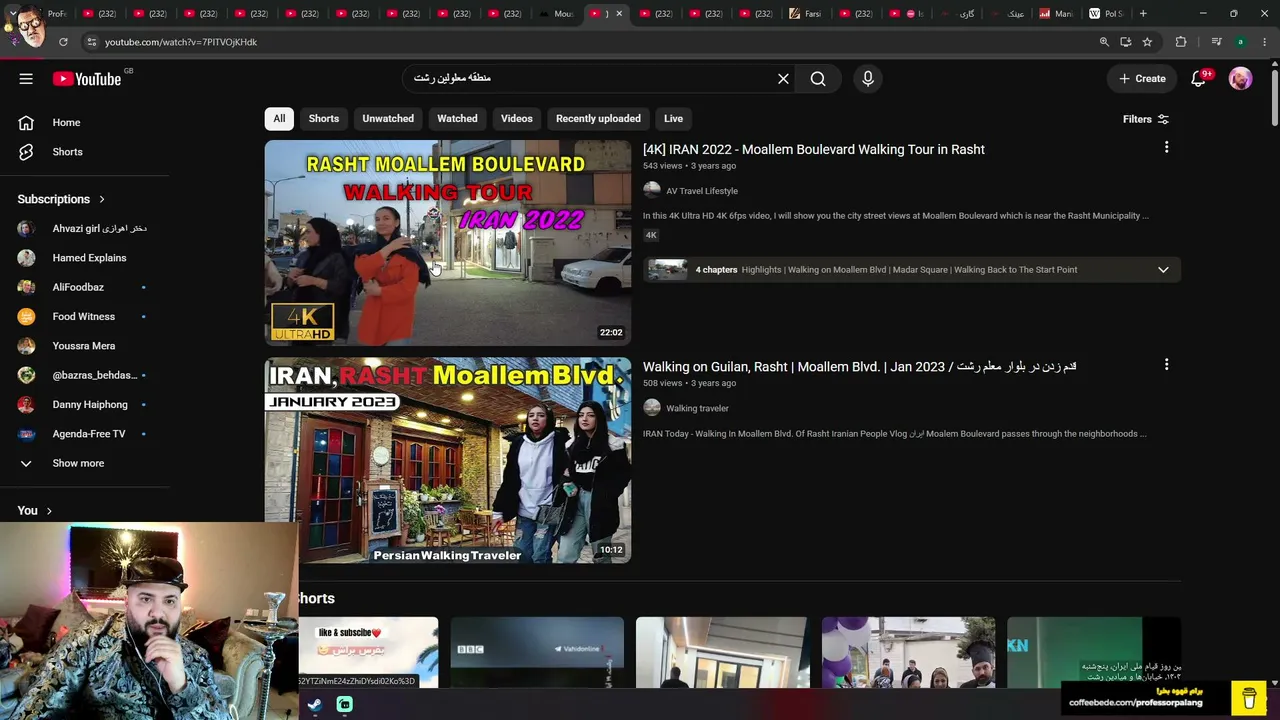Switch to the Farsi browser tab
This screenshot has width=1280, height=720.
pos(805,14)
